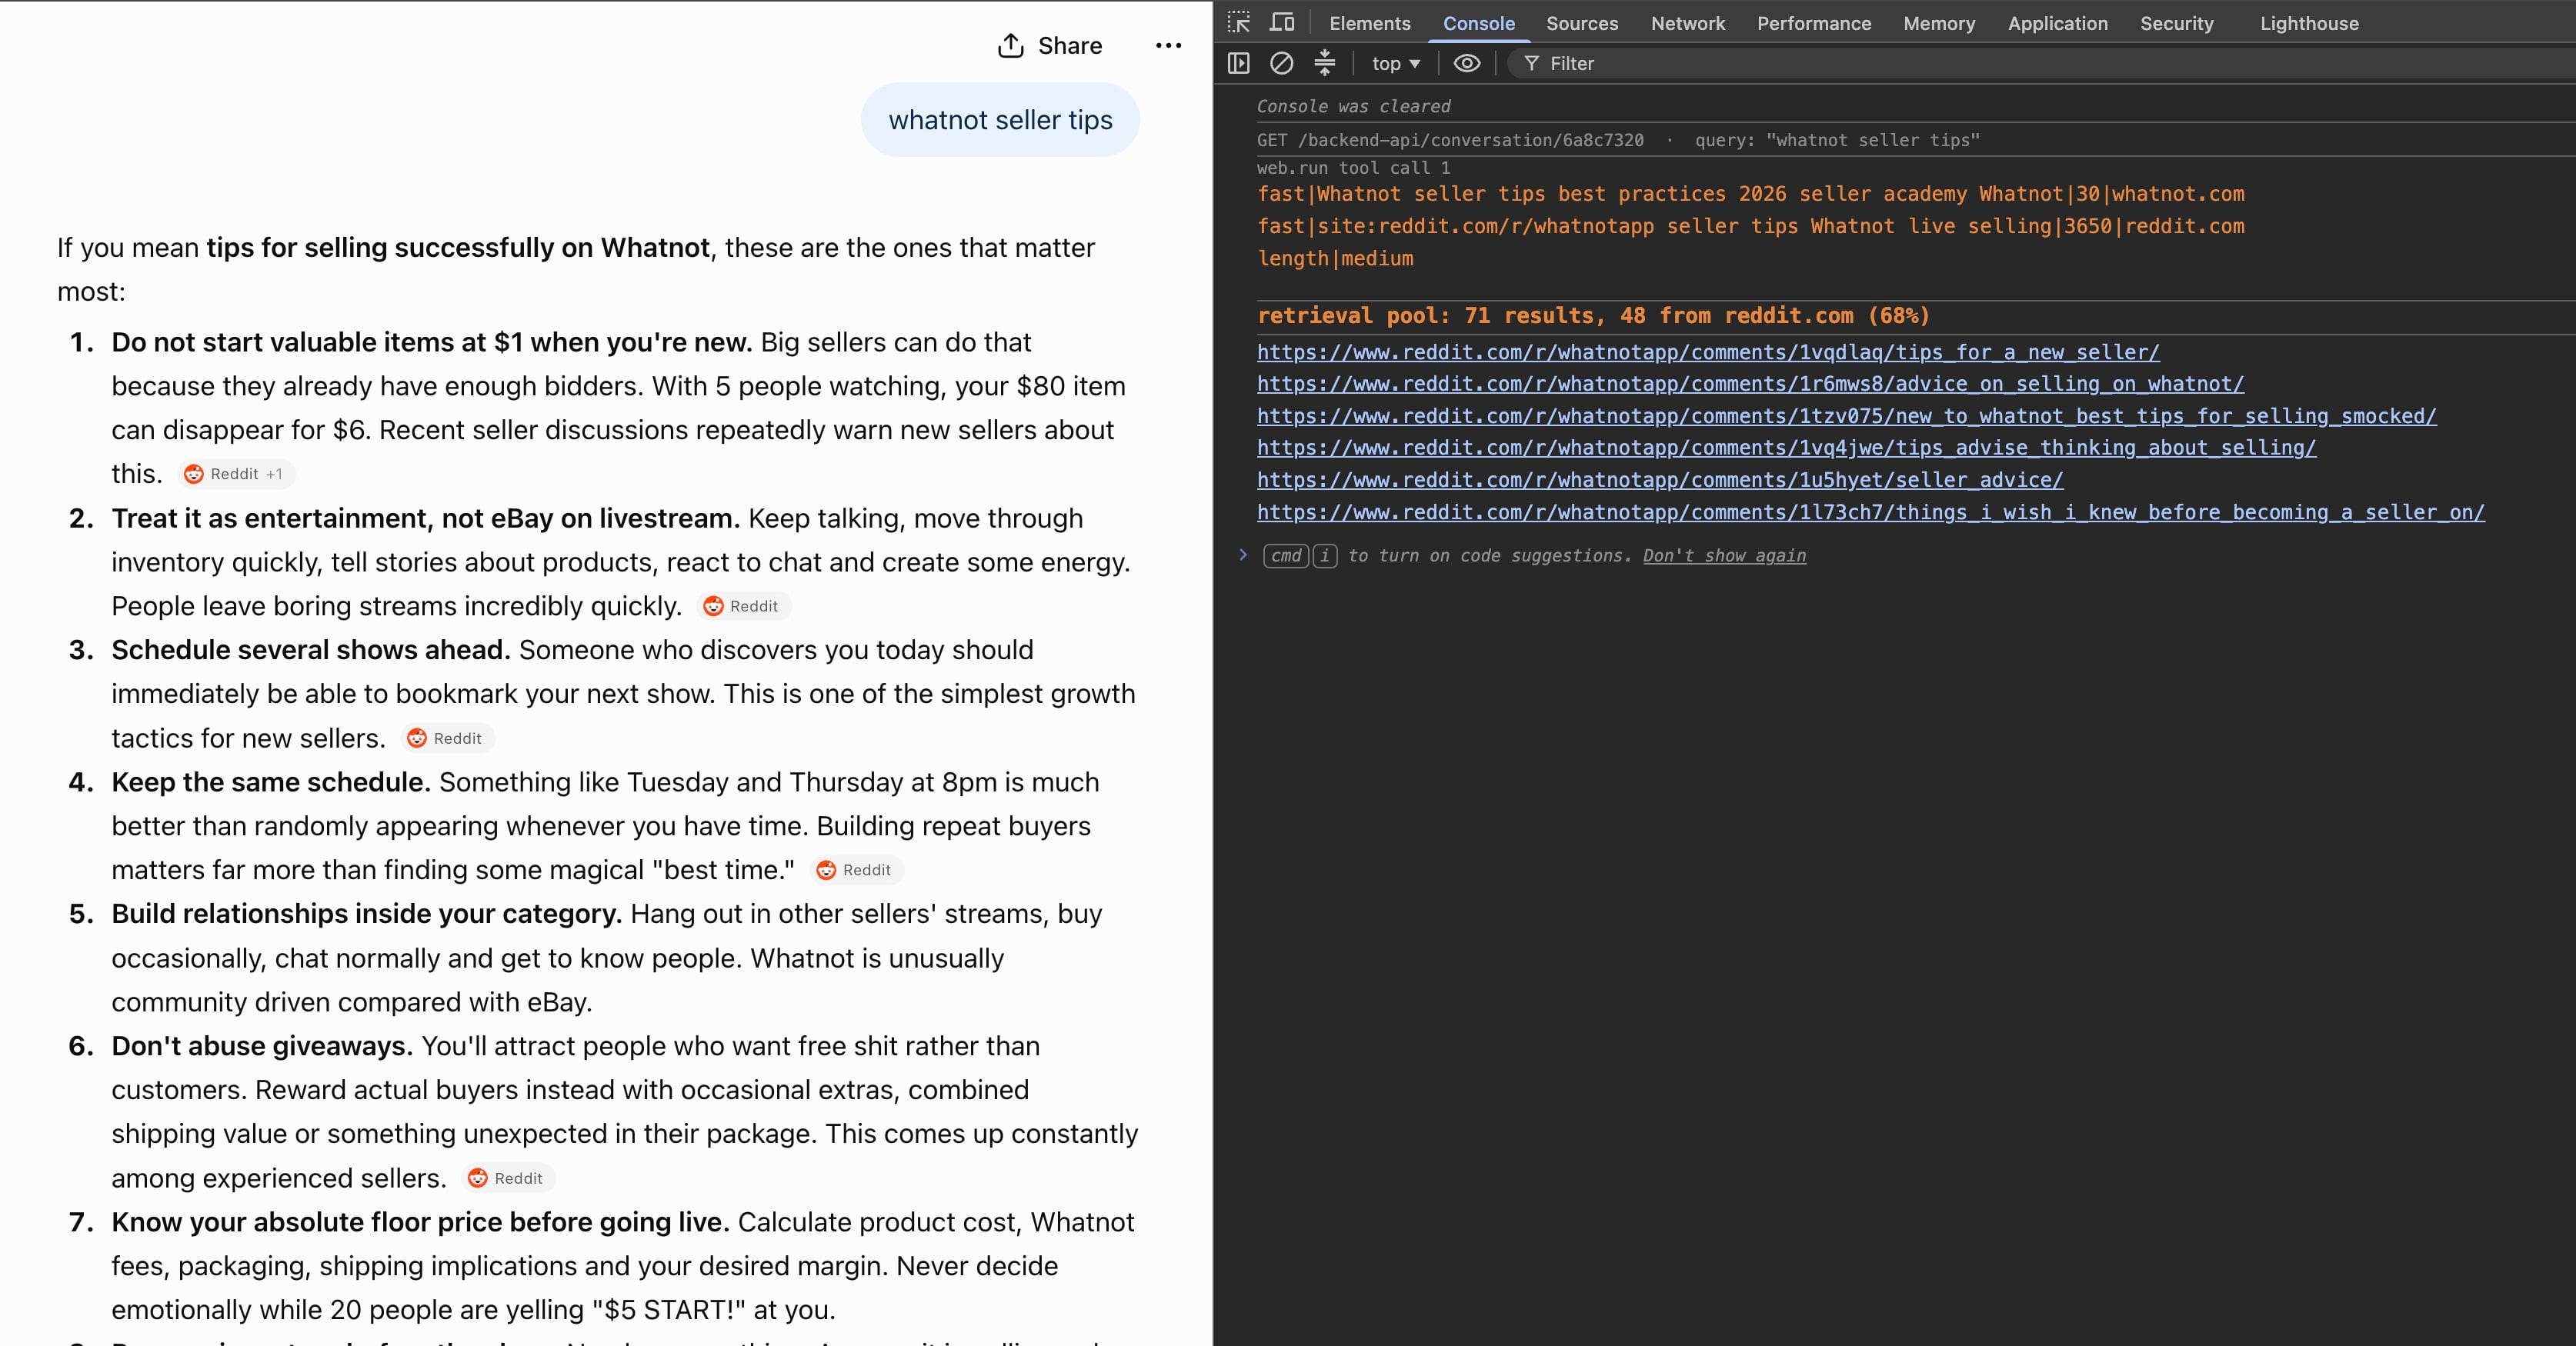Click heading 'Know your absolute floor price'
Screen dimensions: 2576x1346
420,1222
